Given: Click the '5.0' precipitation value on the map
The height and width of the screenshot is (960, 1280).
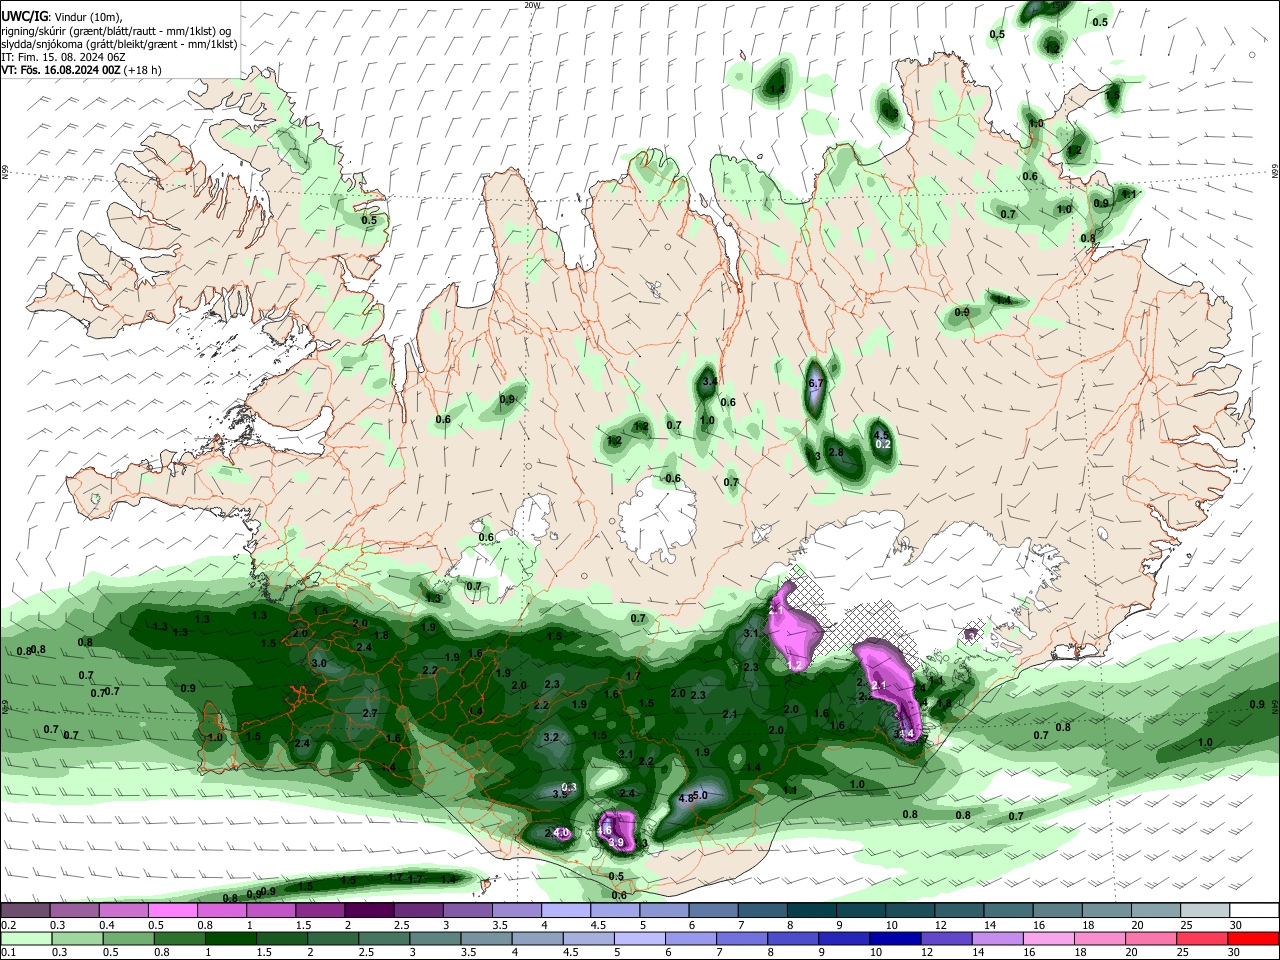Looking at the screenshot, I should coord(701,795).
